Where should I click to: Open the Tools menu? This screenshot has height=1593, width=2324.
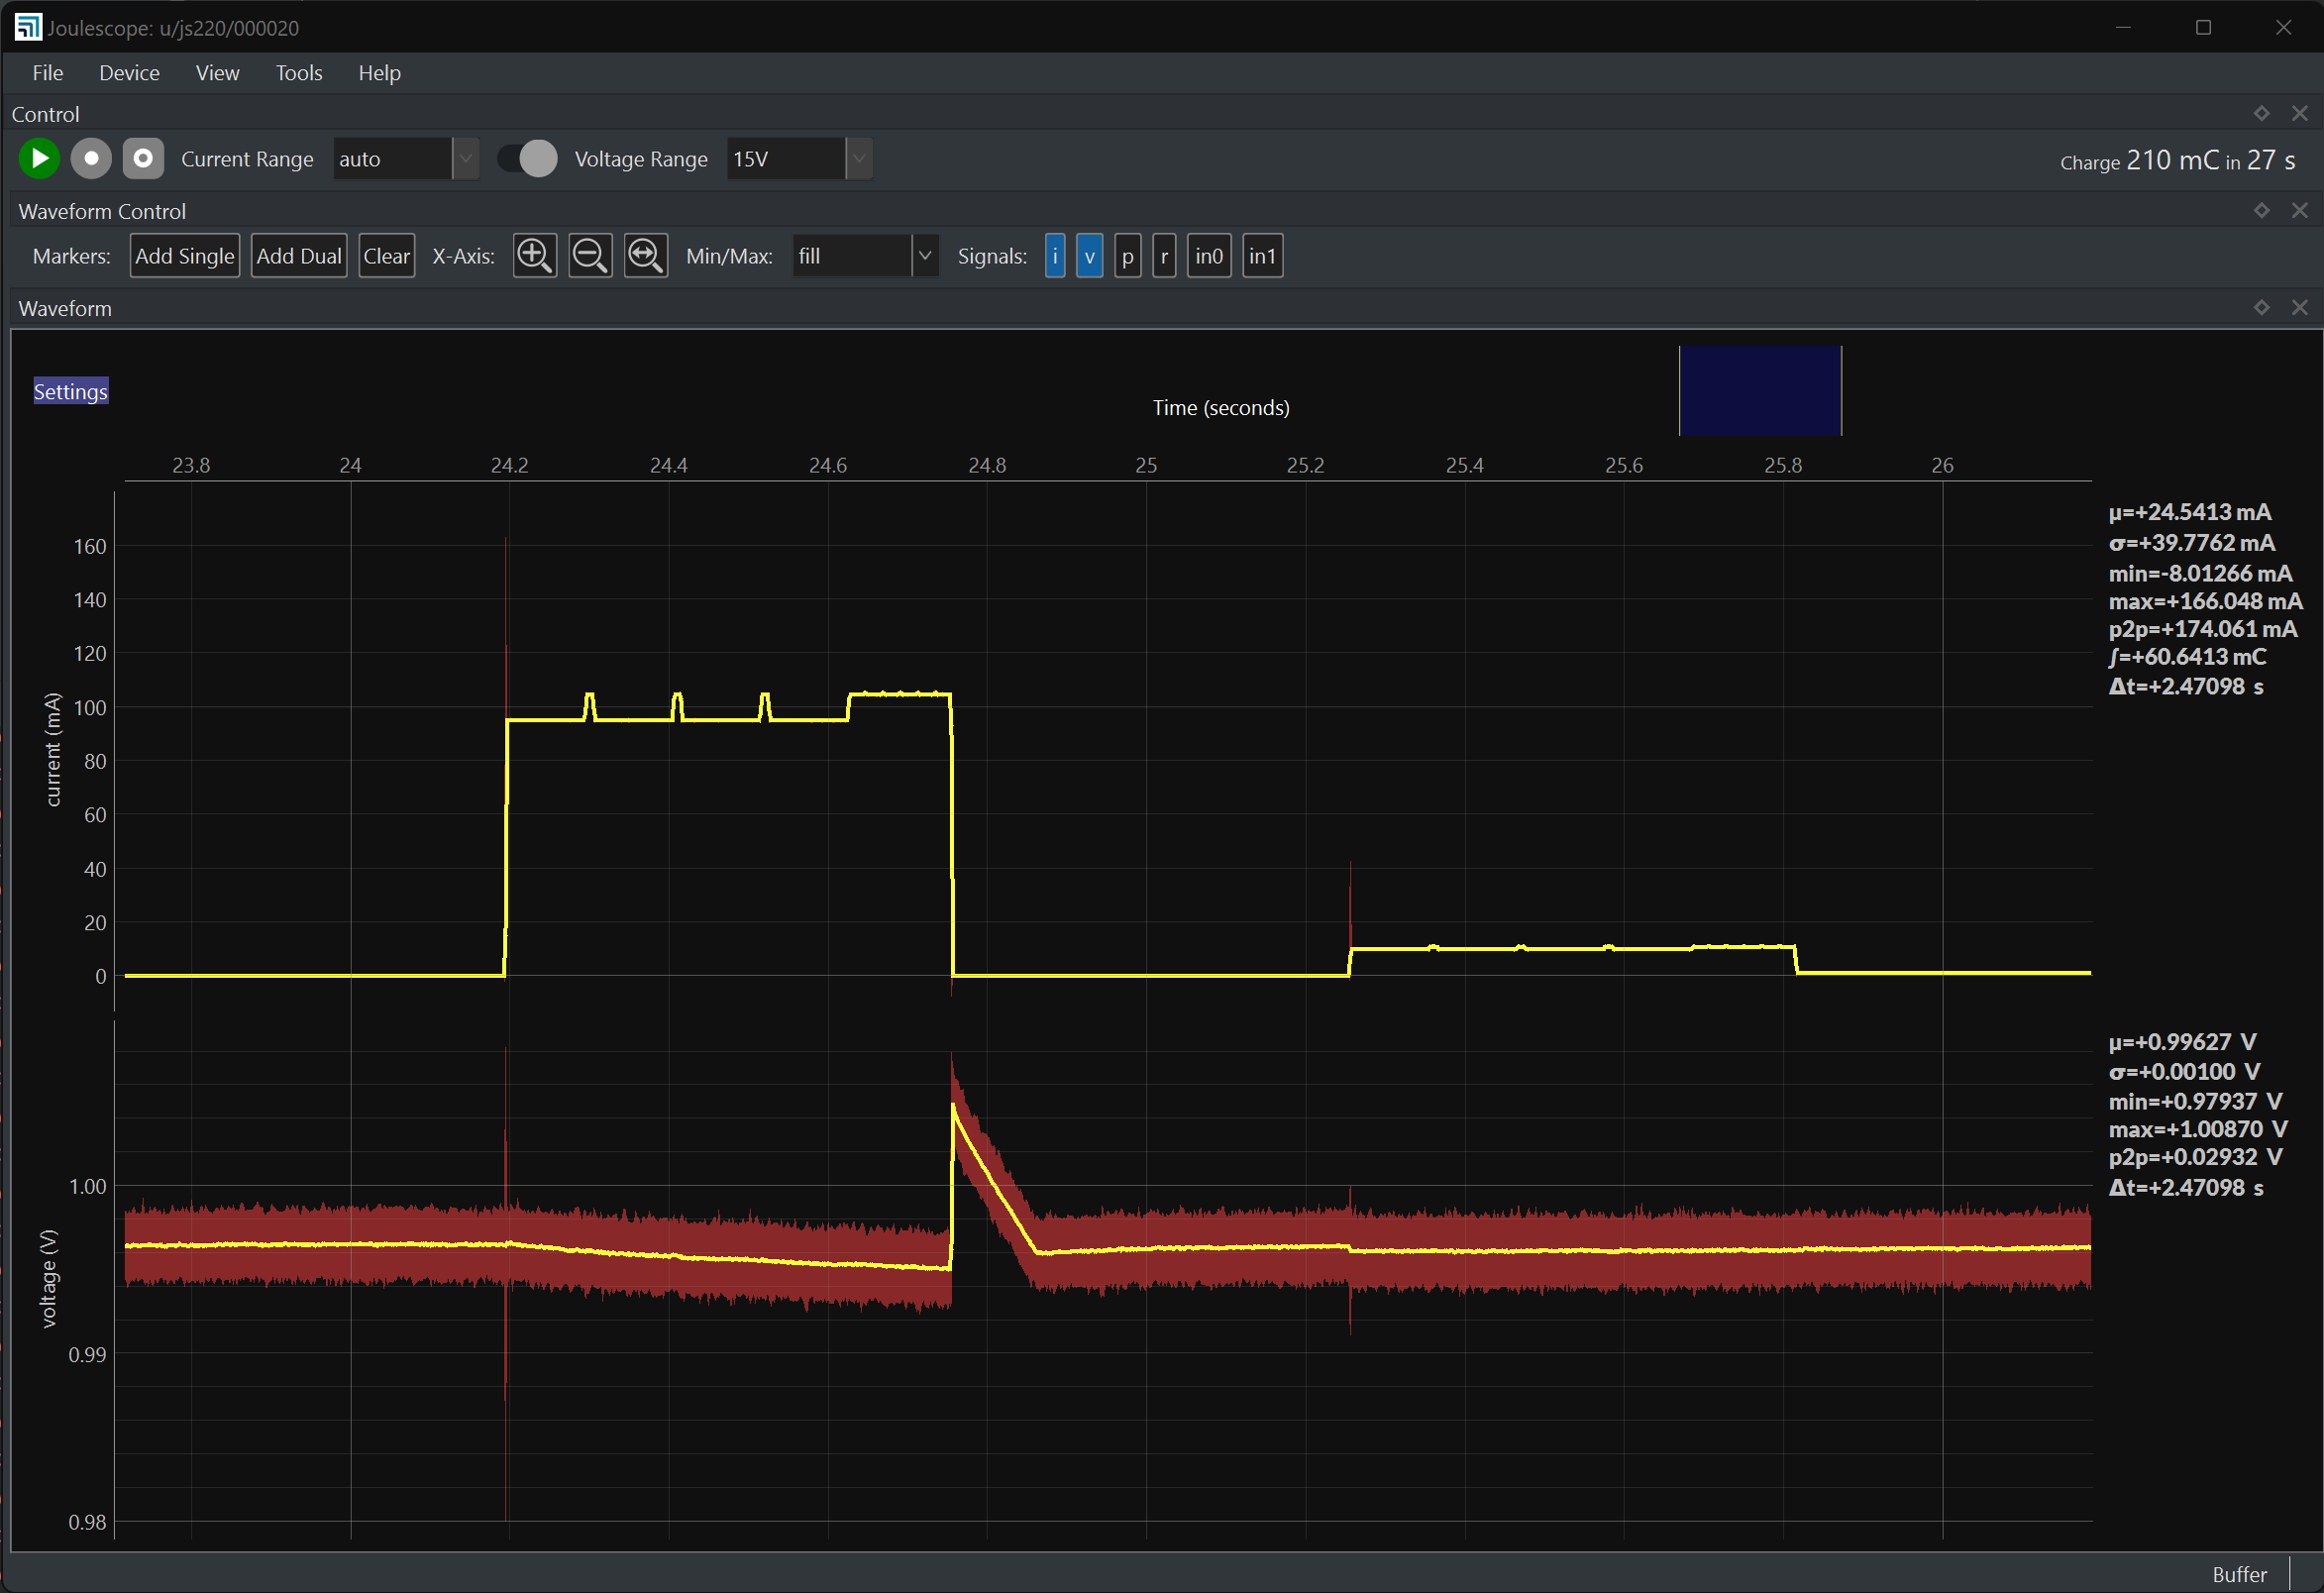[298, 73]
